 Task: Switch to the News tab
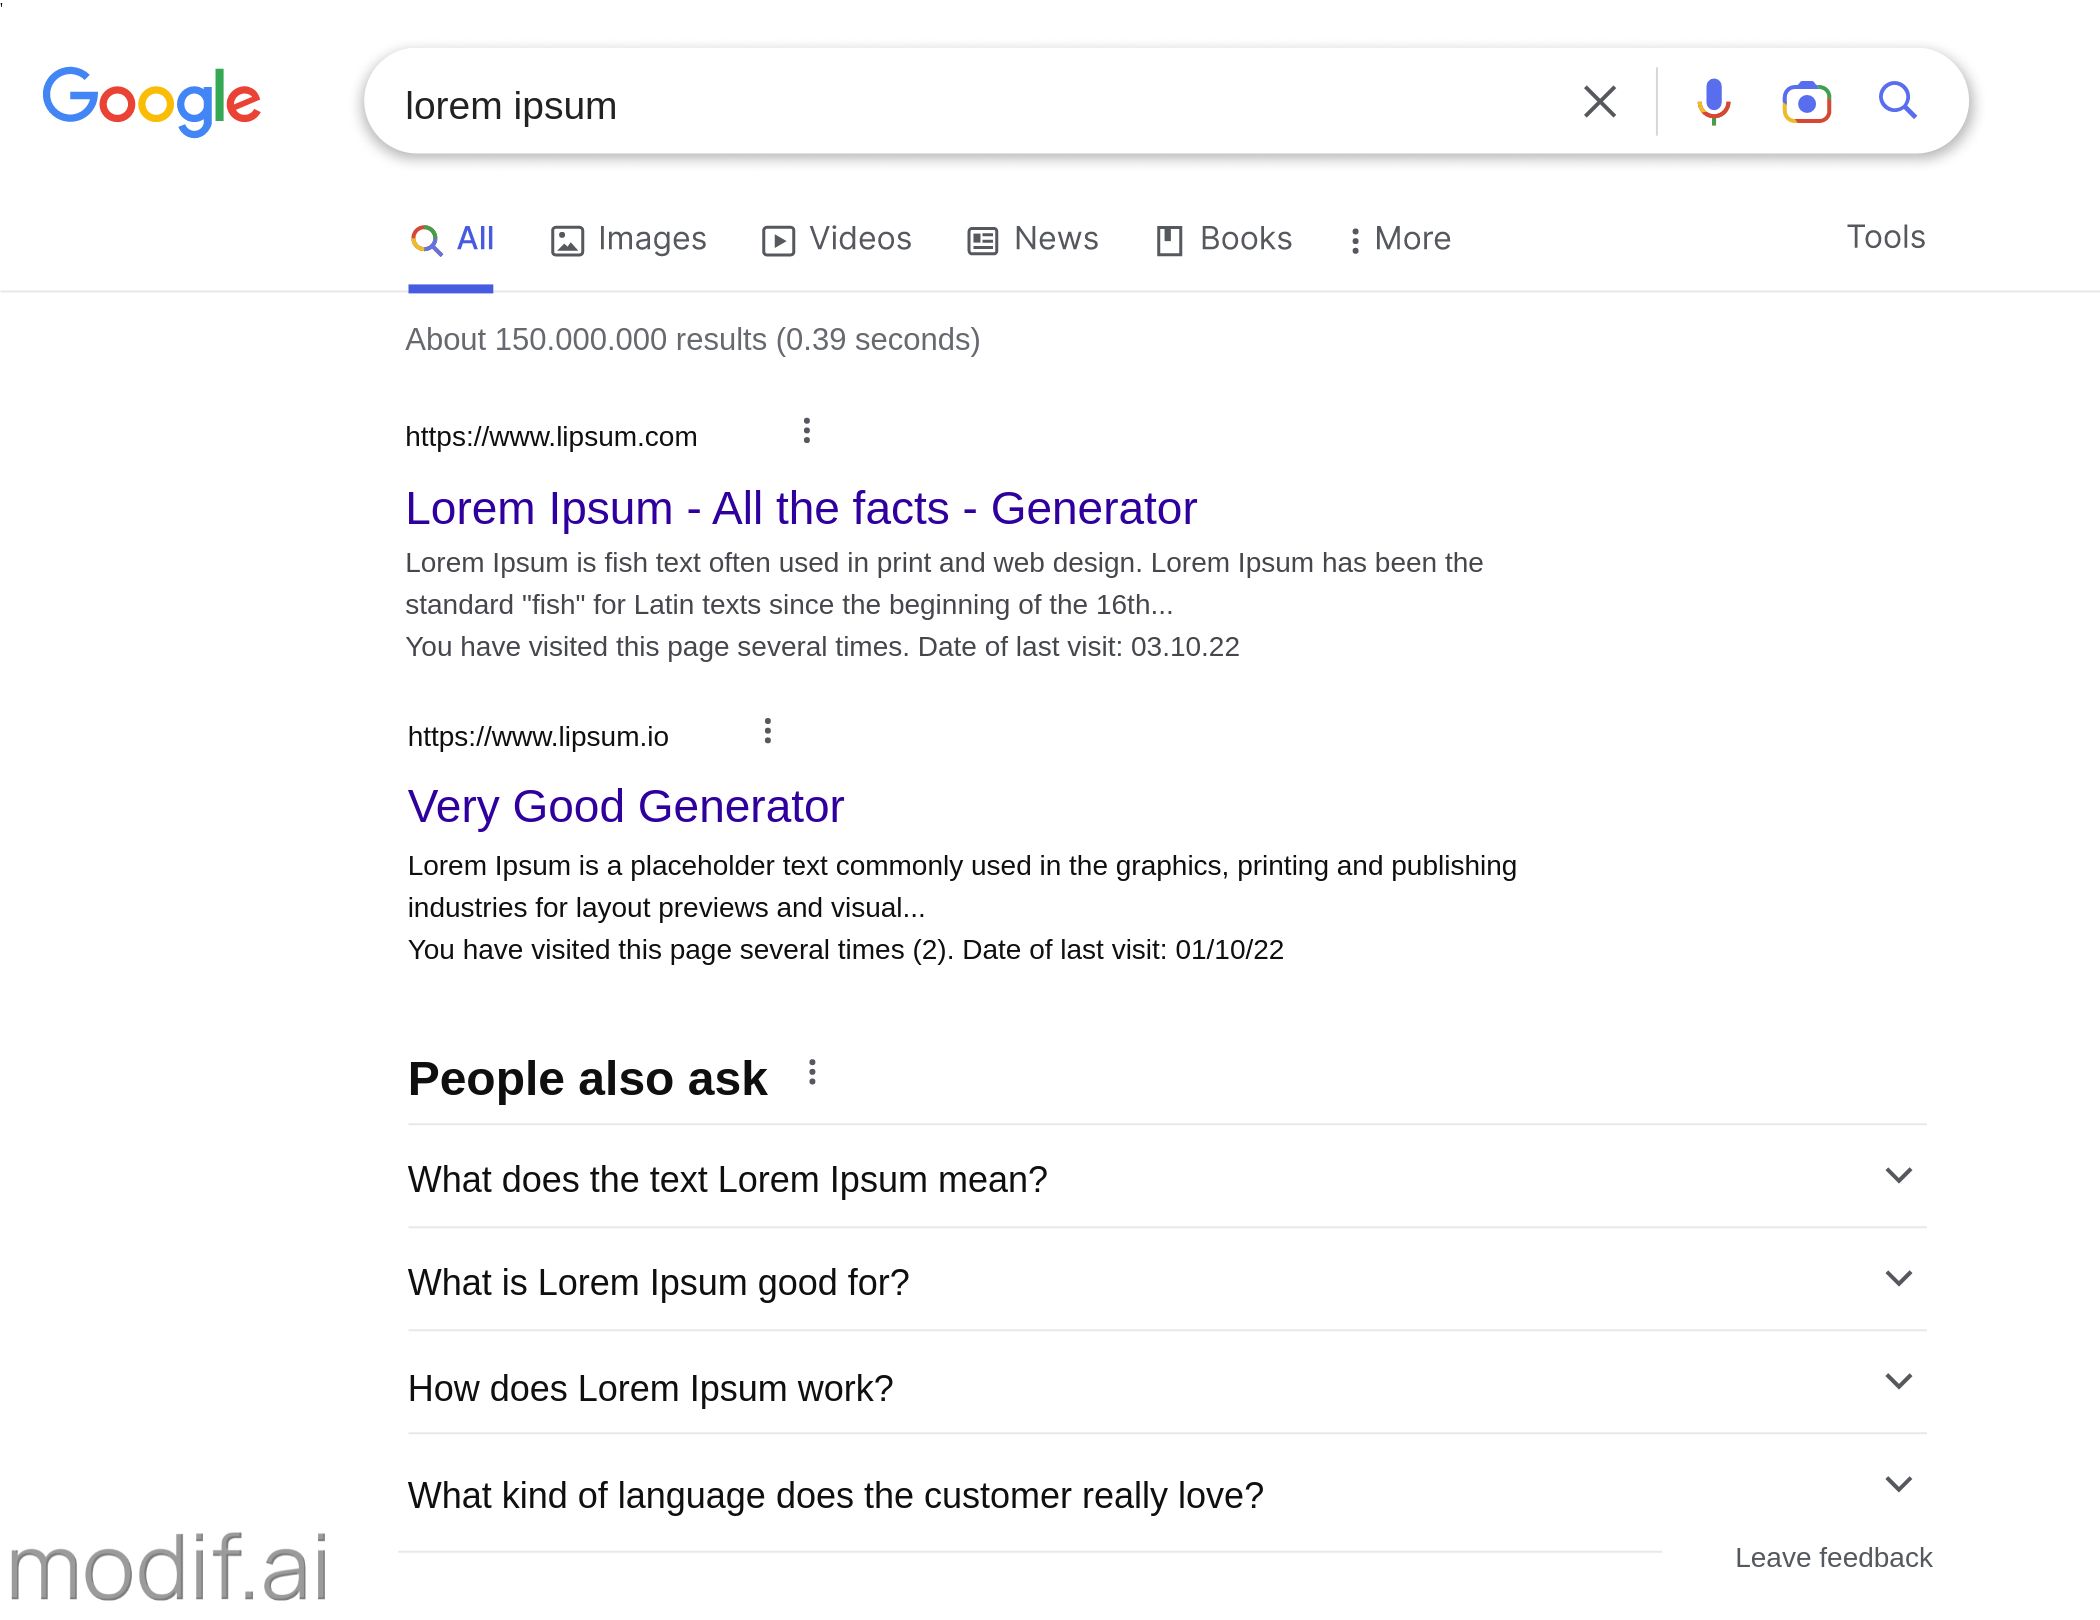point(1033,239)
